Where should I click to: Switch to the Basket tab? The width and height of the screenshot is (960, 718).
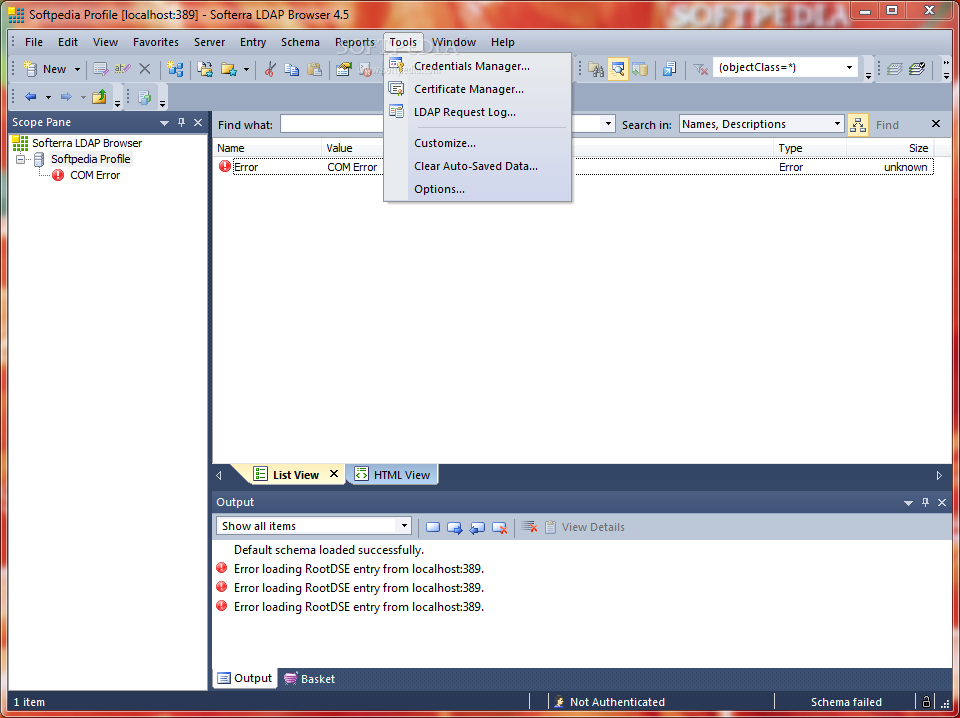310,679
